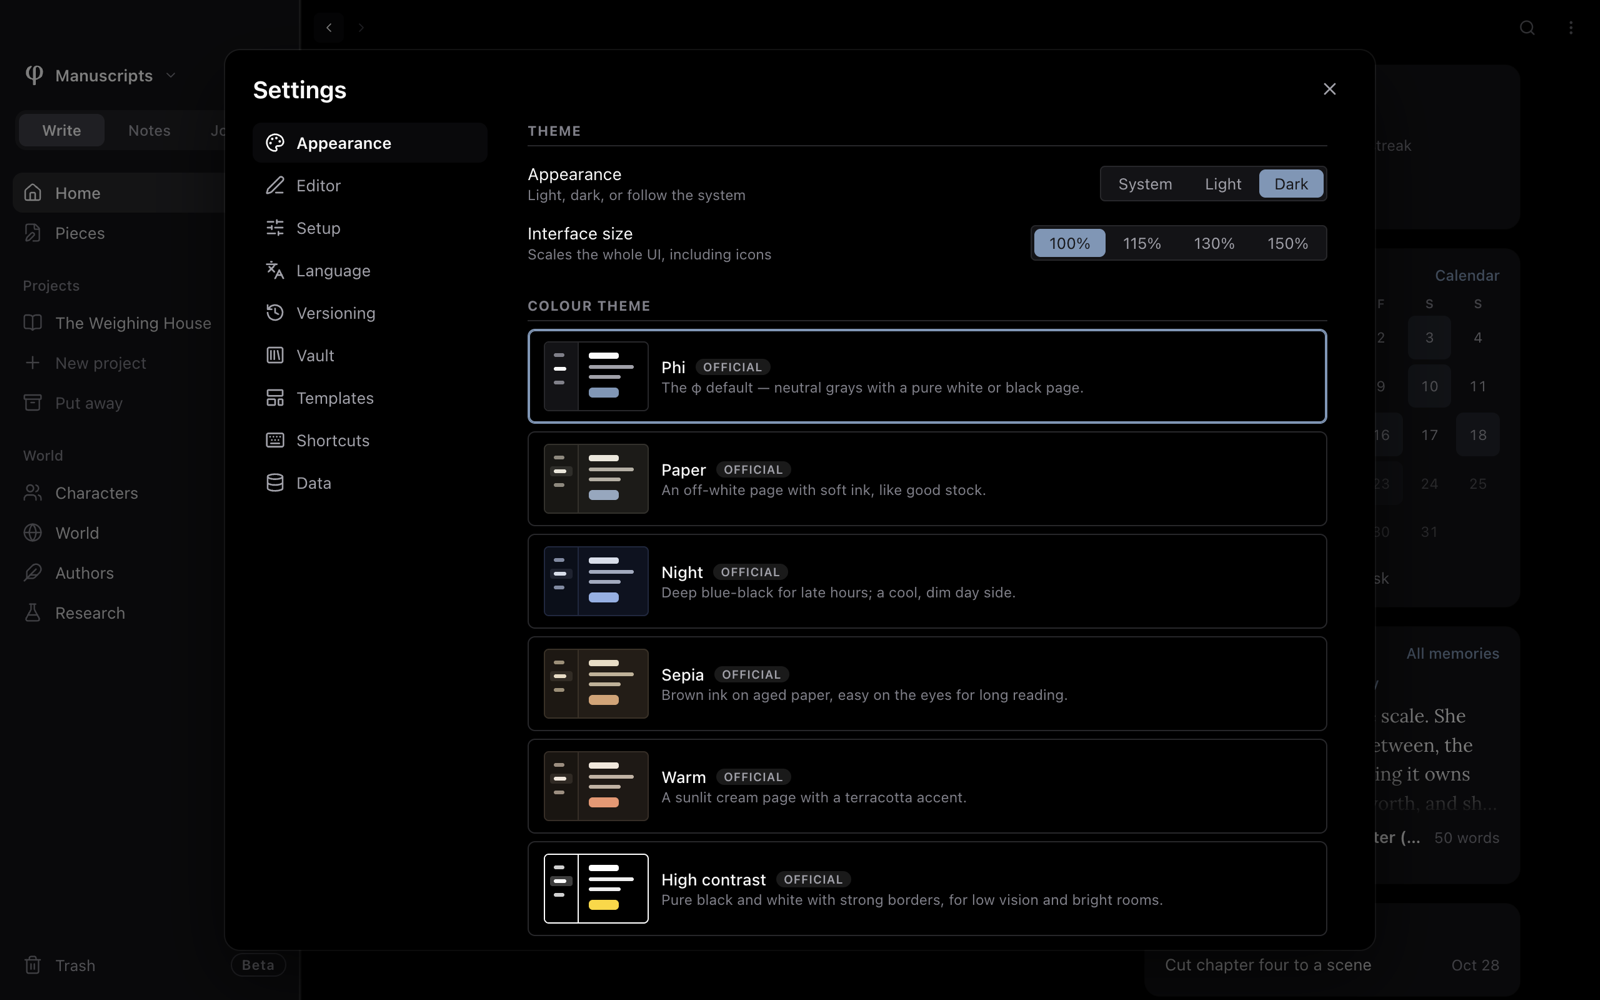This screenshot has width=1600, height=1000.
Task: Click the Sepia theme preview thumbnail
Action: (x=596, y=684)
